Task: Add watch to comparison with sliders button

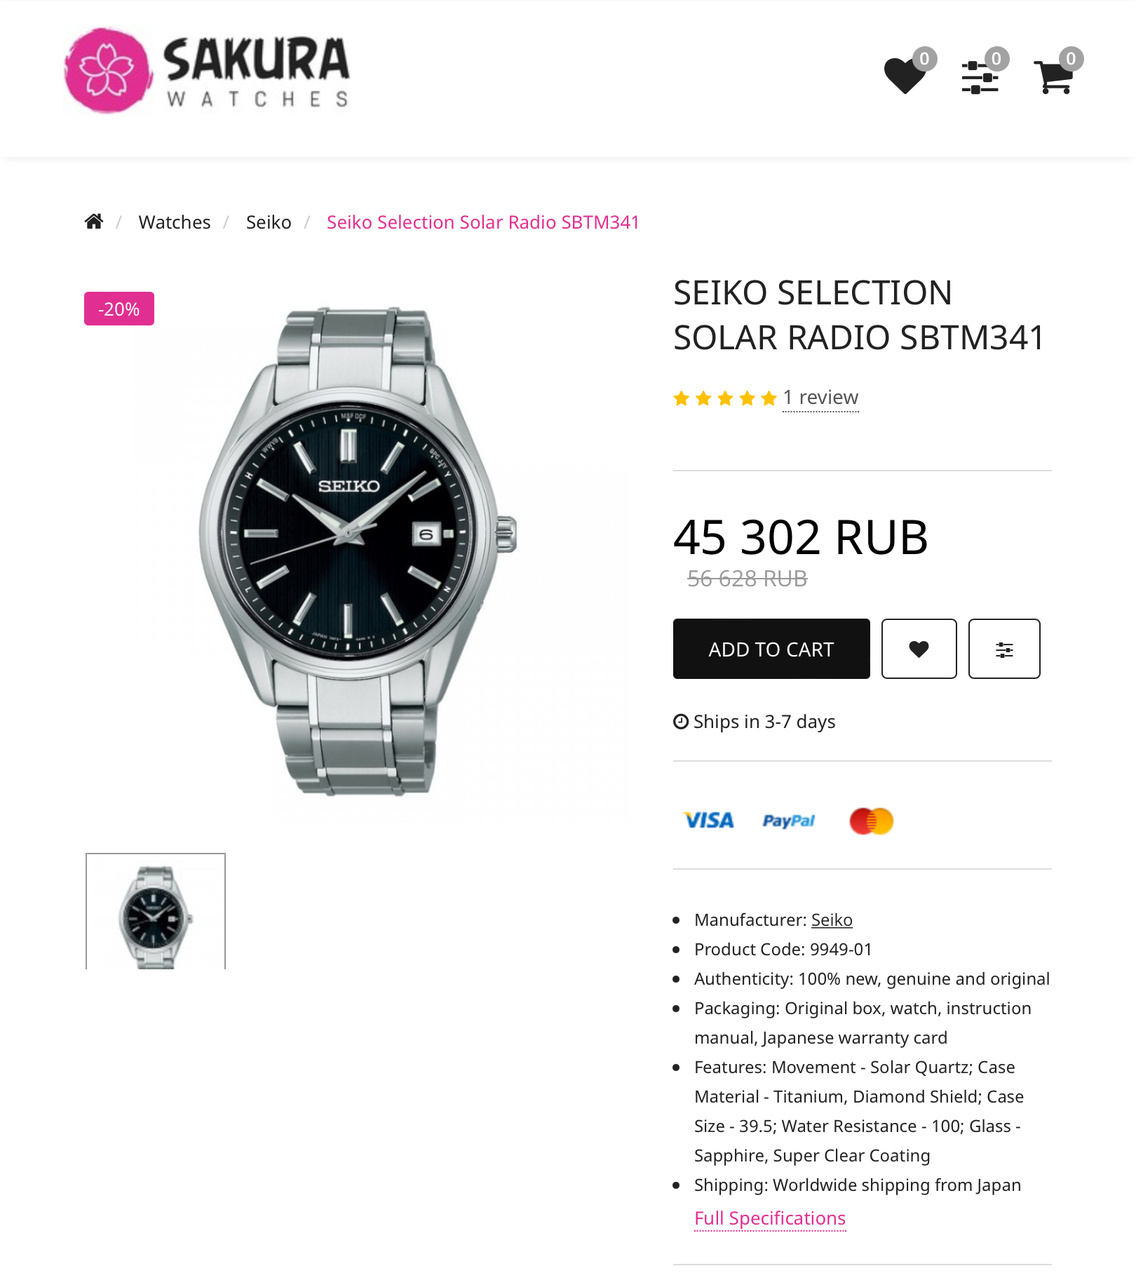Action: [x=1004, y=649]
